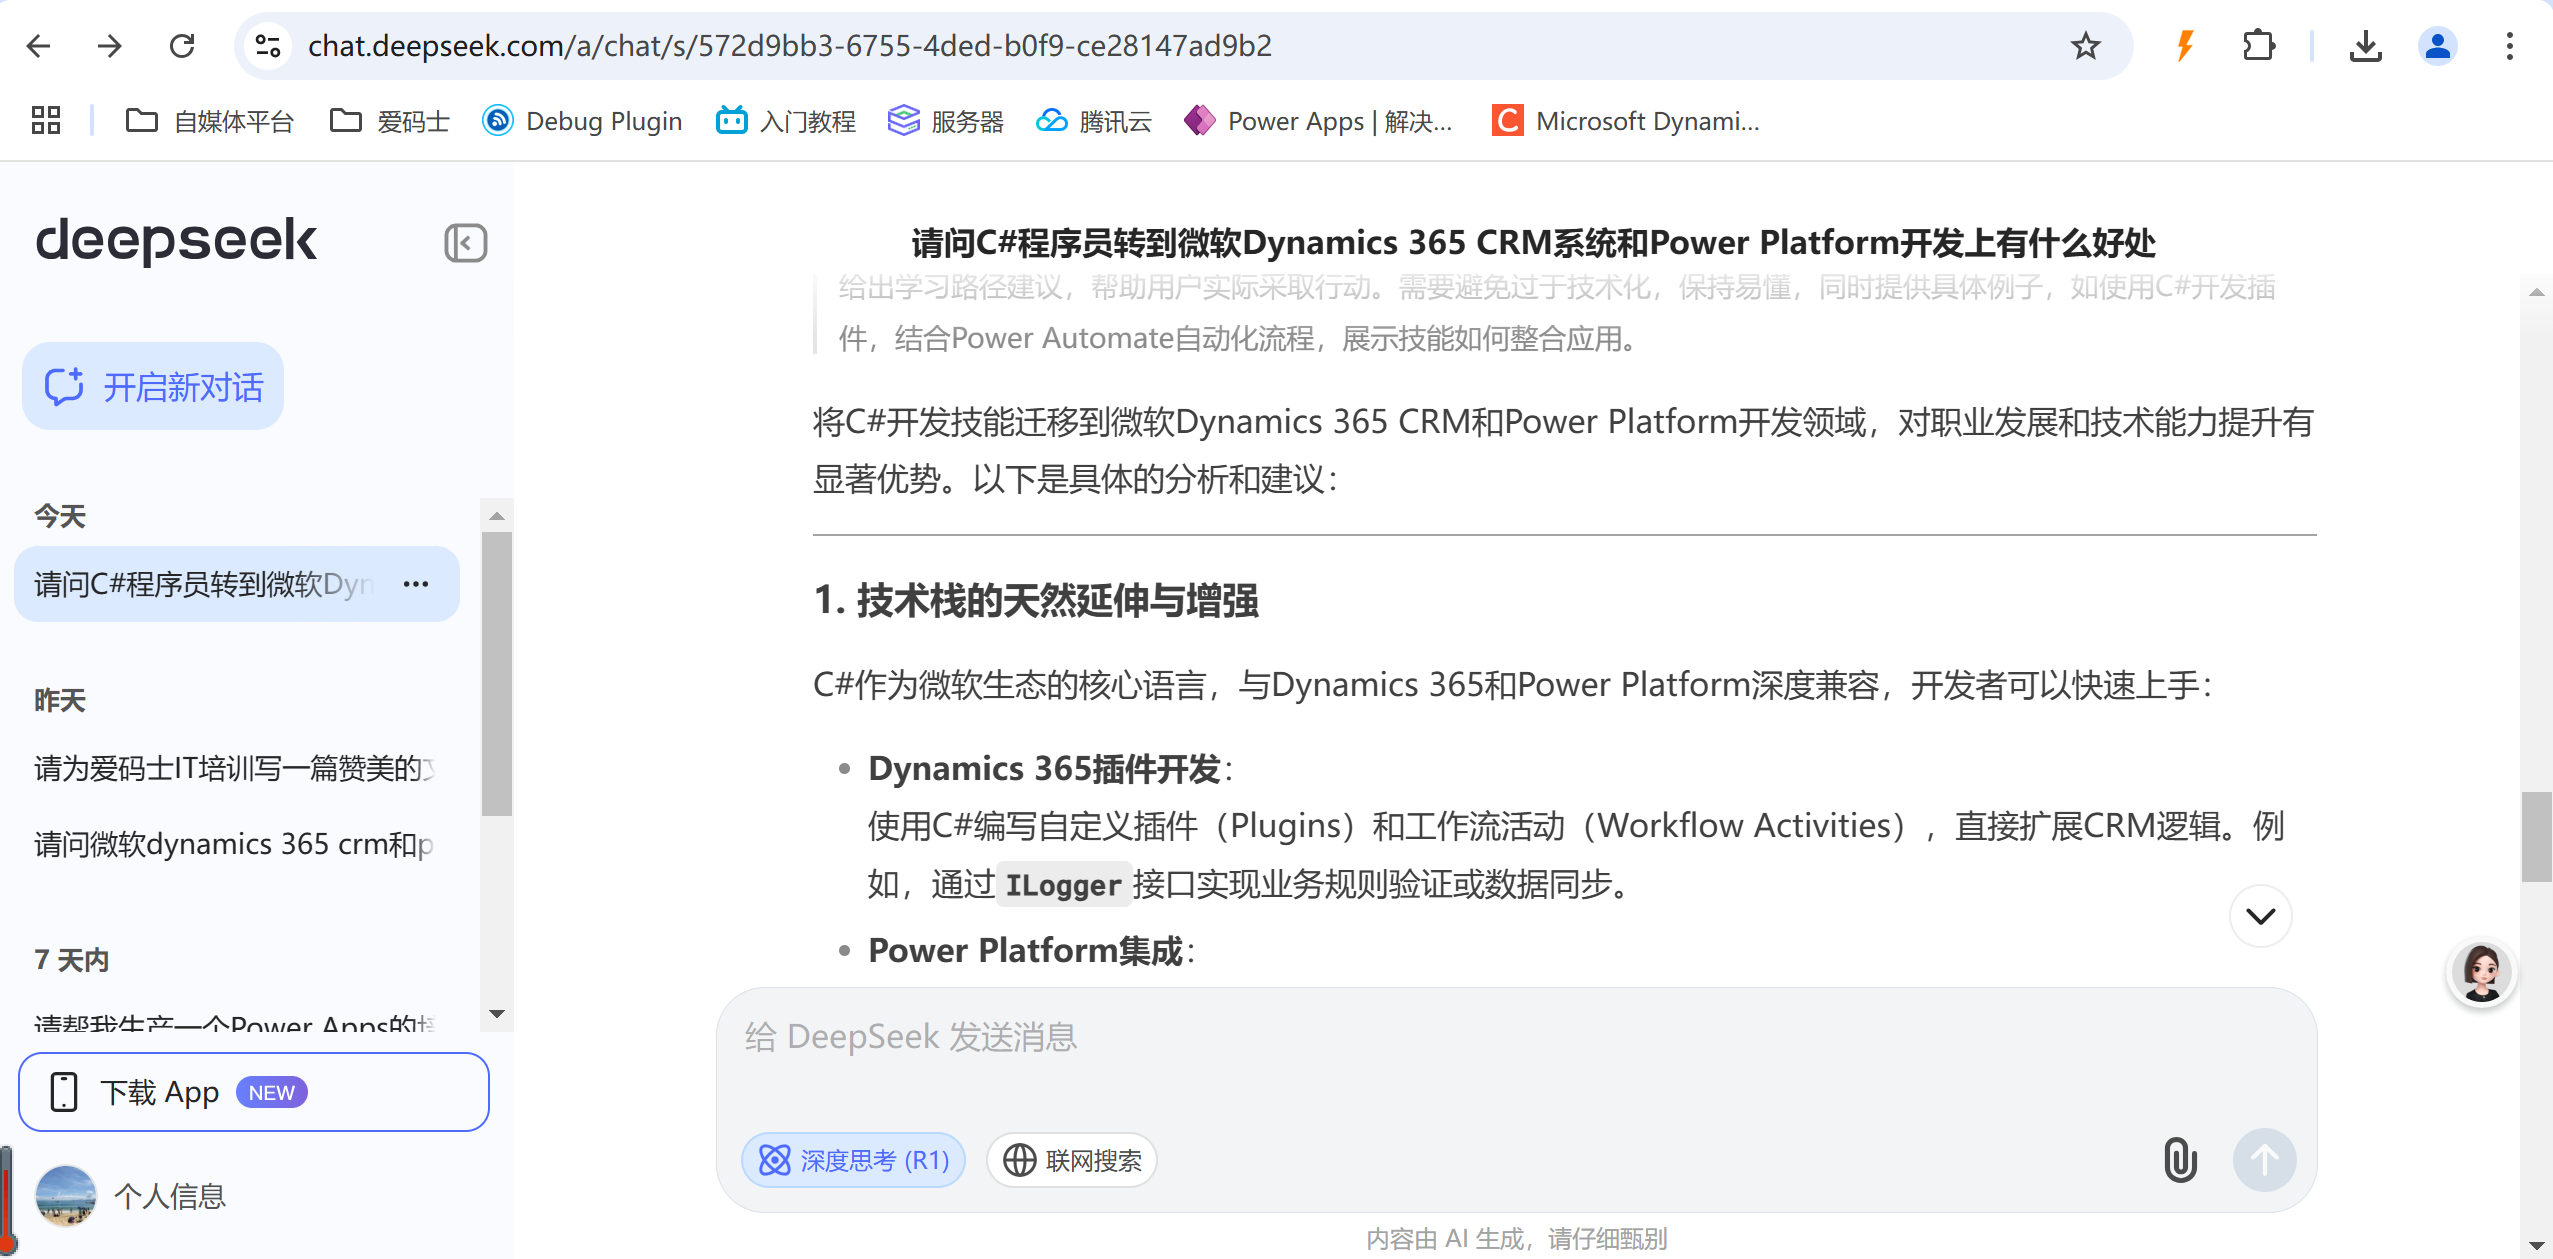Click the 下载 App button
Image resolution: width=2553 pixels, height=1259 pixels.
254,1092
